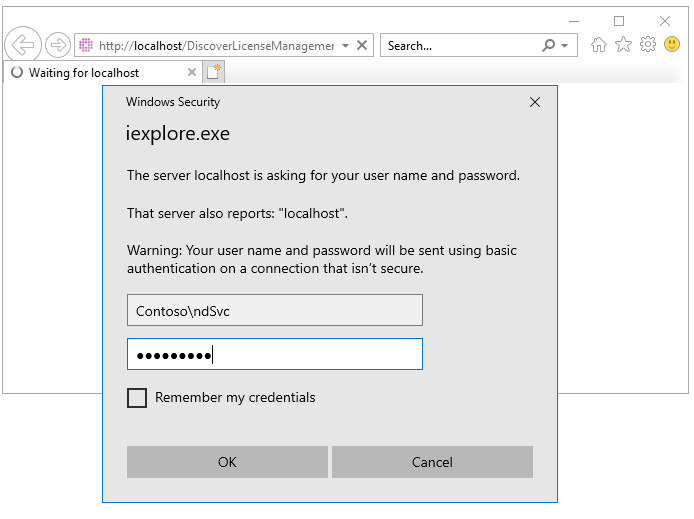Click into the password field
The height and width of the screenshot is (519, 694).
click(x=274, y=354)
